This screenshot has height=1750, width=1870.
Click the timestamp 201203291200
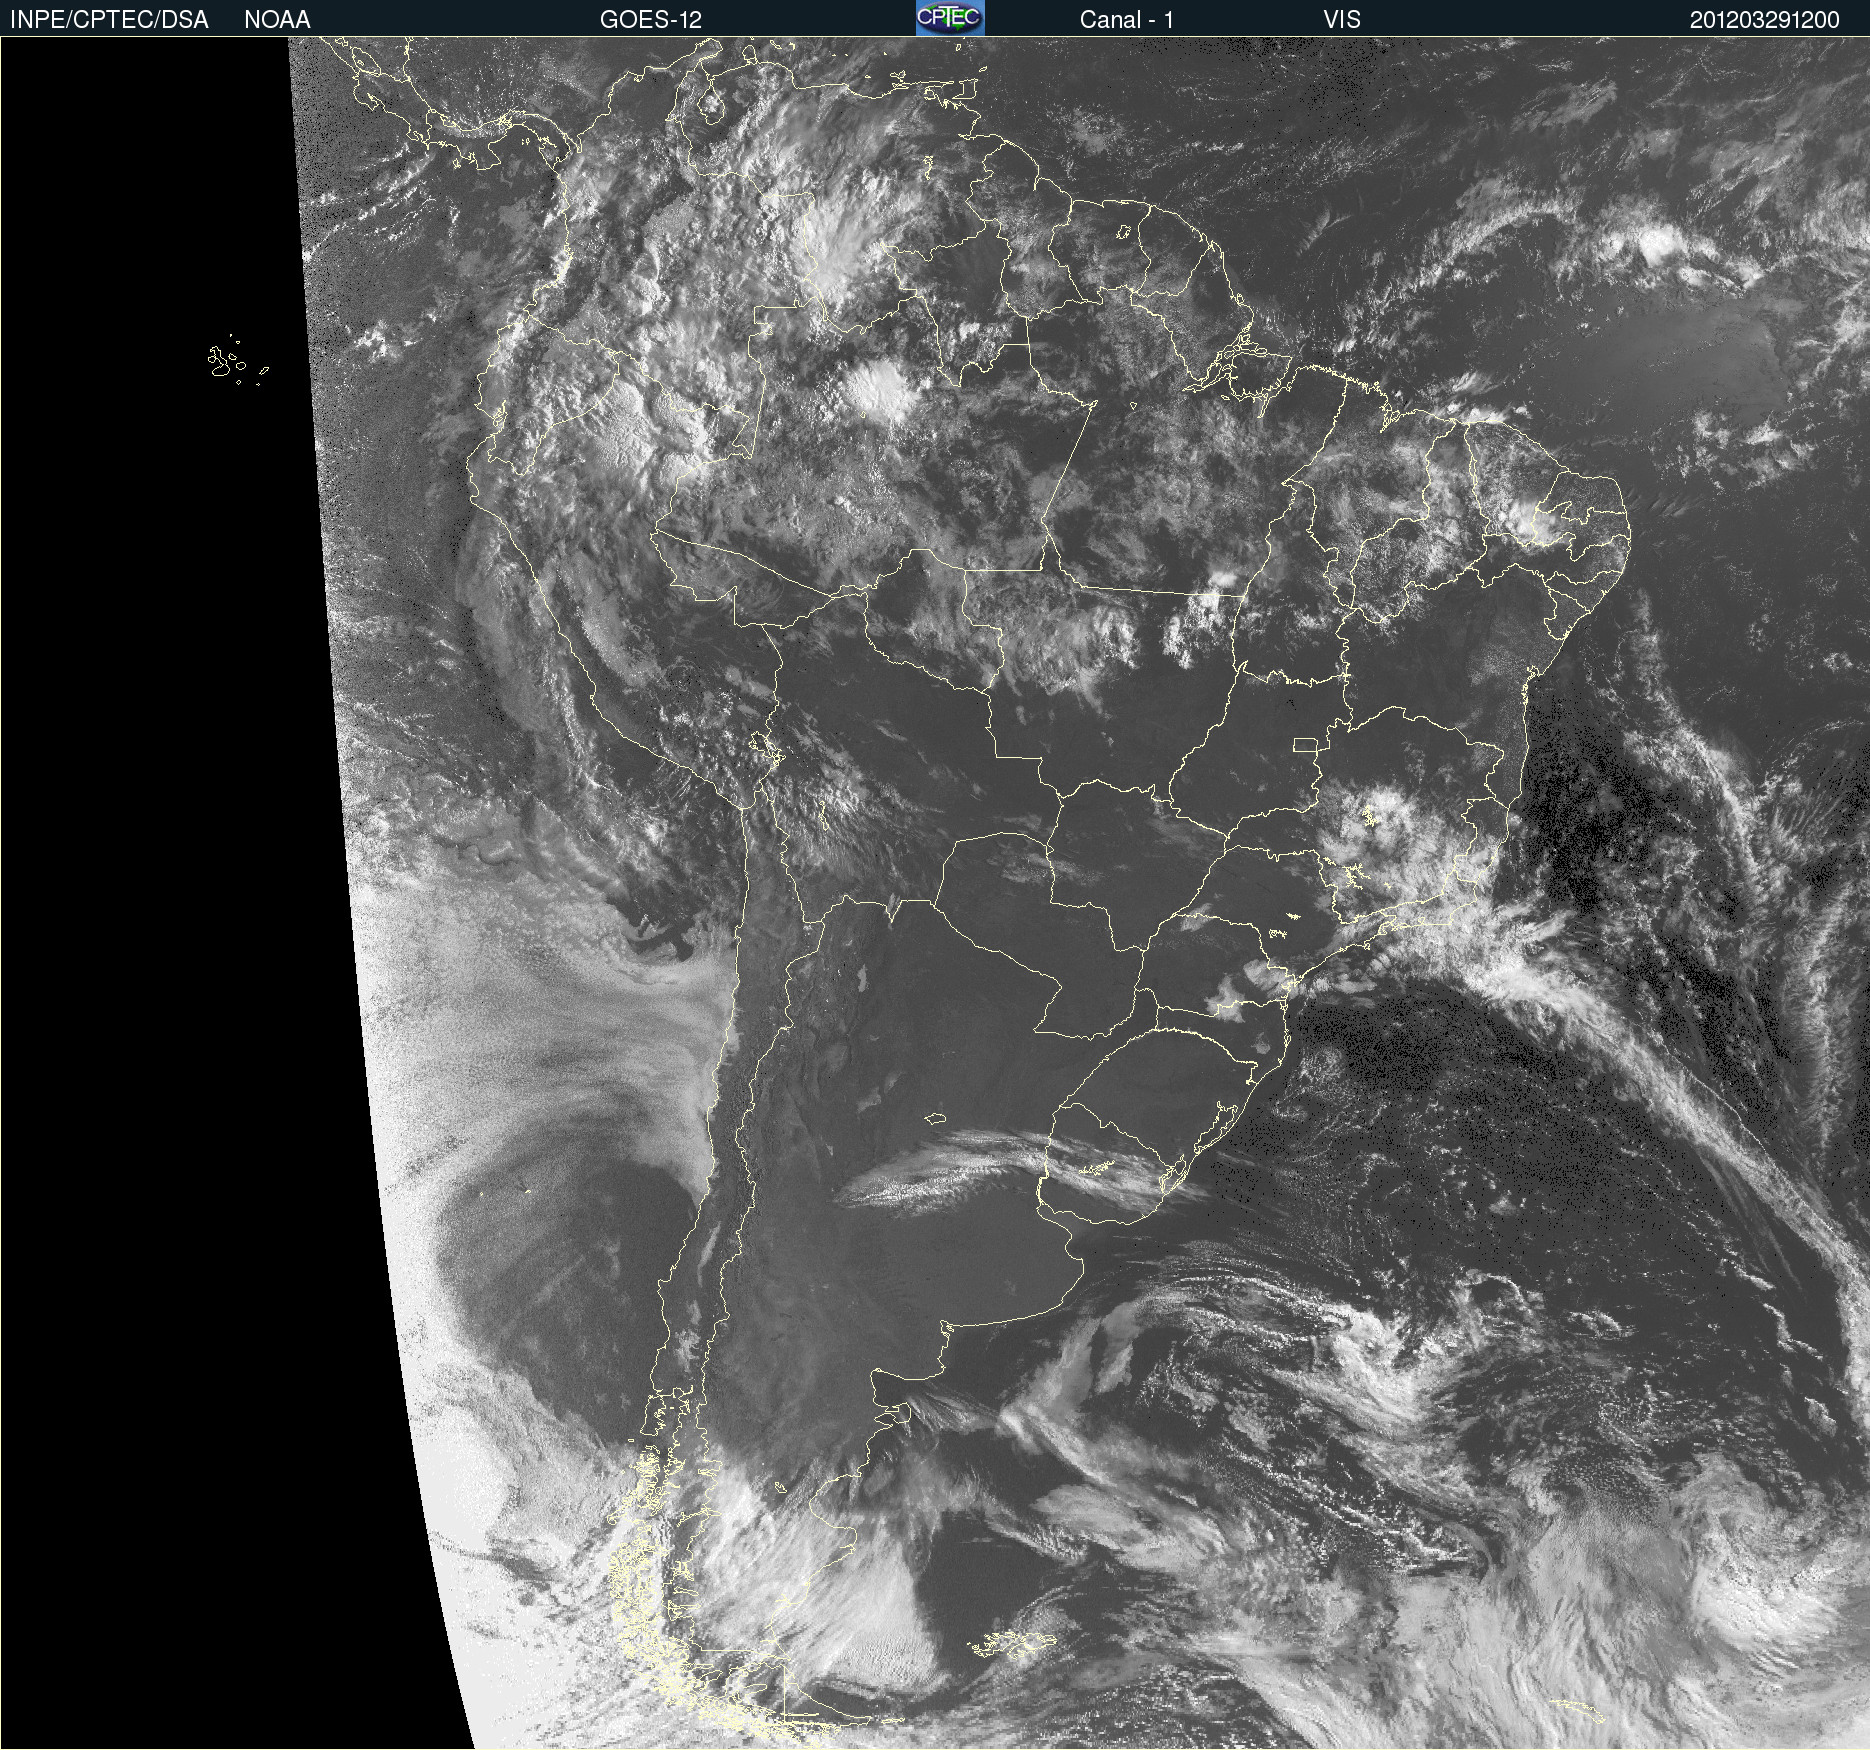click(x=1765, y=20)
